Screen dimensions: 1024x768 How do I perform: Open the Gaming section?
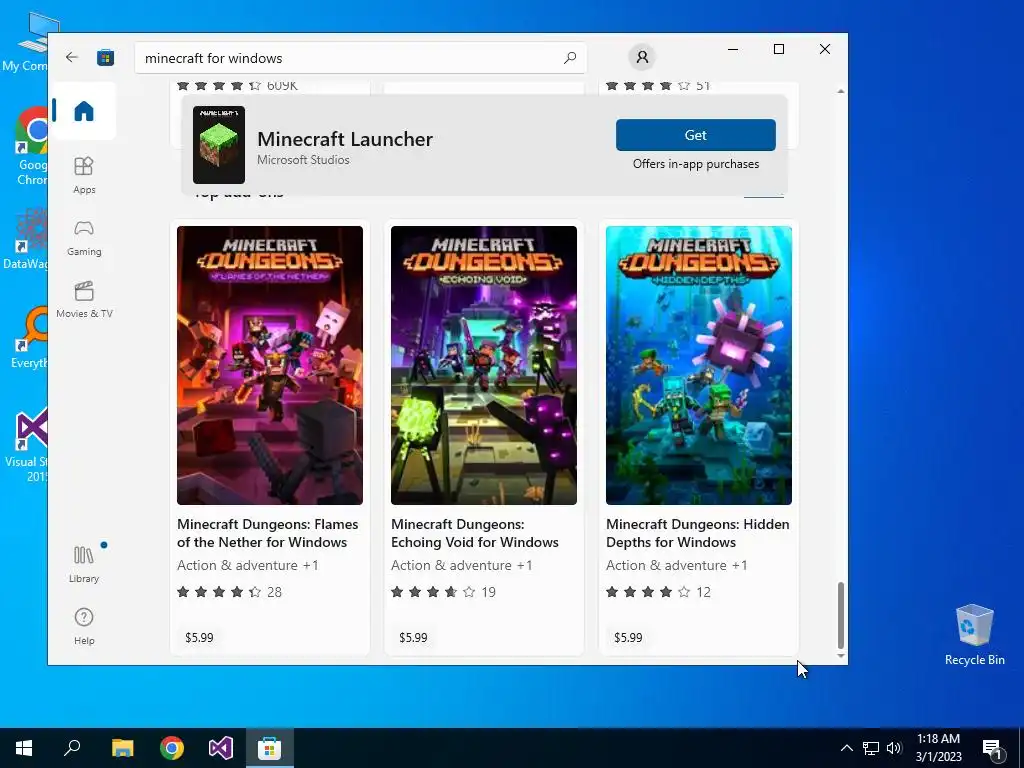(84, 237)
